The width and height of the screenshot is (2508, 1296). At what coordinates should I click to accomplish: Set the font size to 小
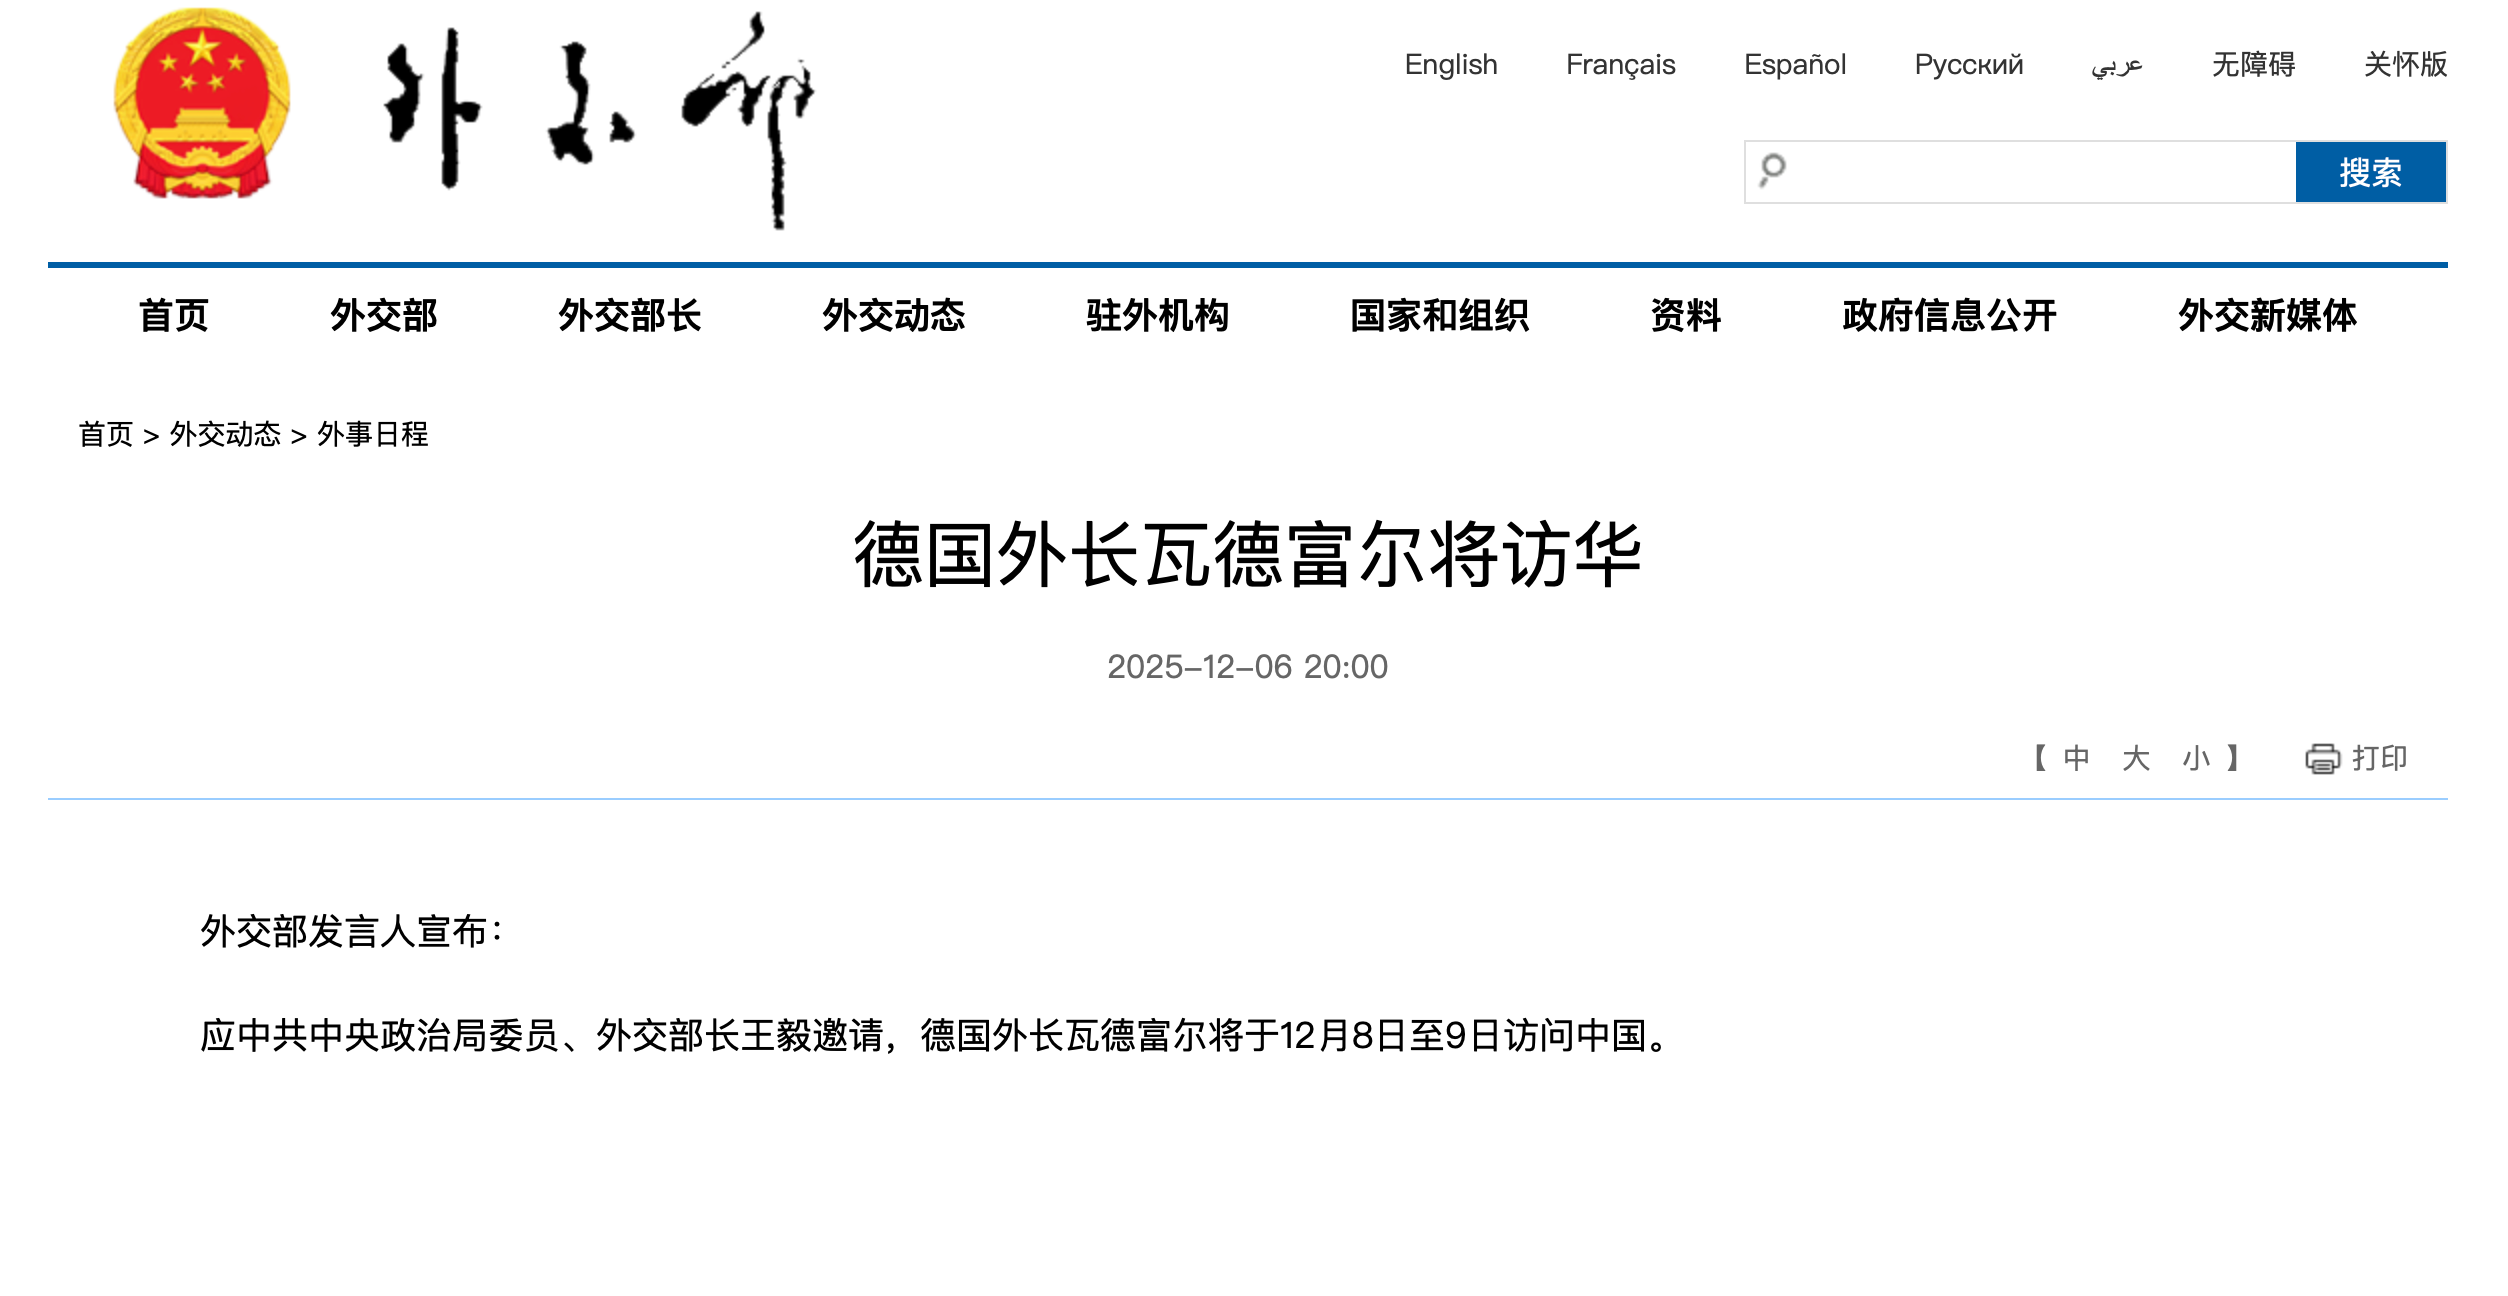[2196, 758]
